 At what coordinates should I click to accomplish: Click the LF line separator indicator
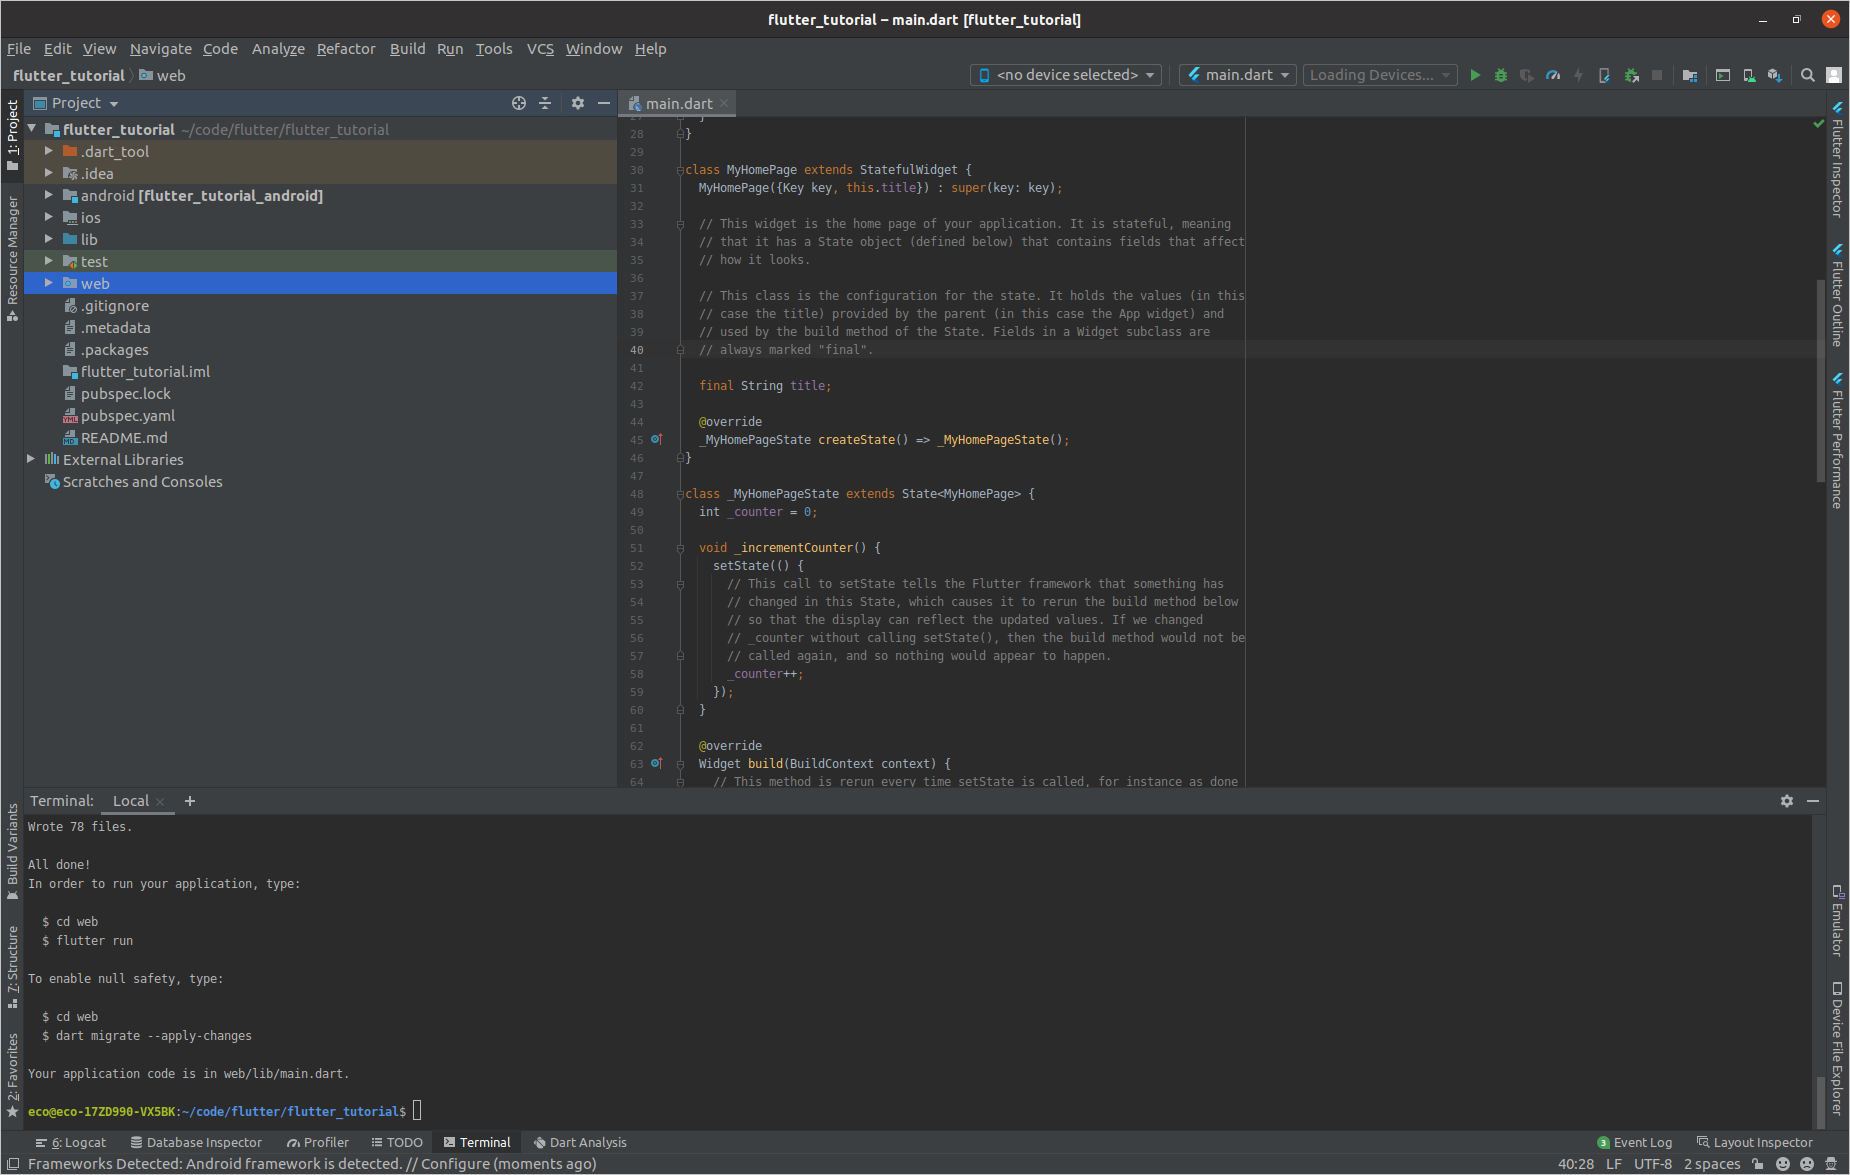coord(1614,1164)
